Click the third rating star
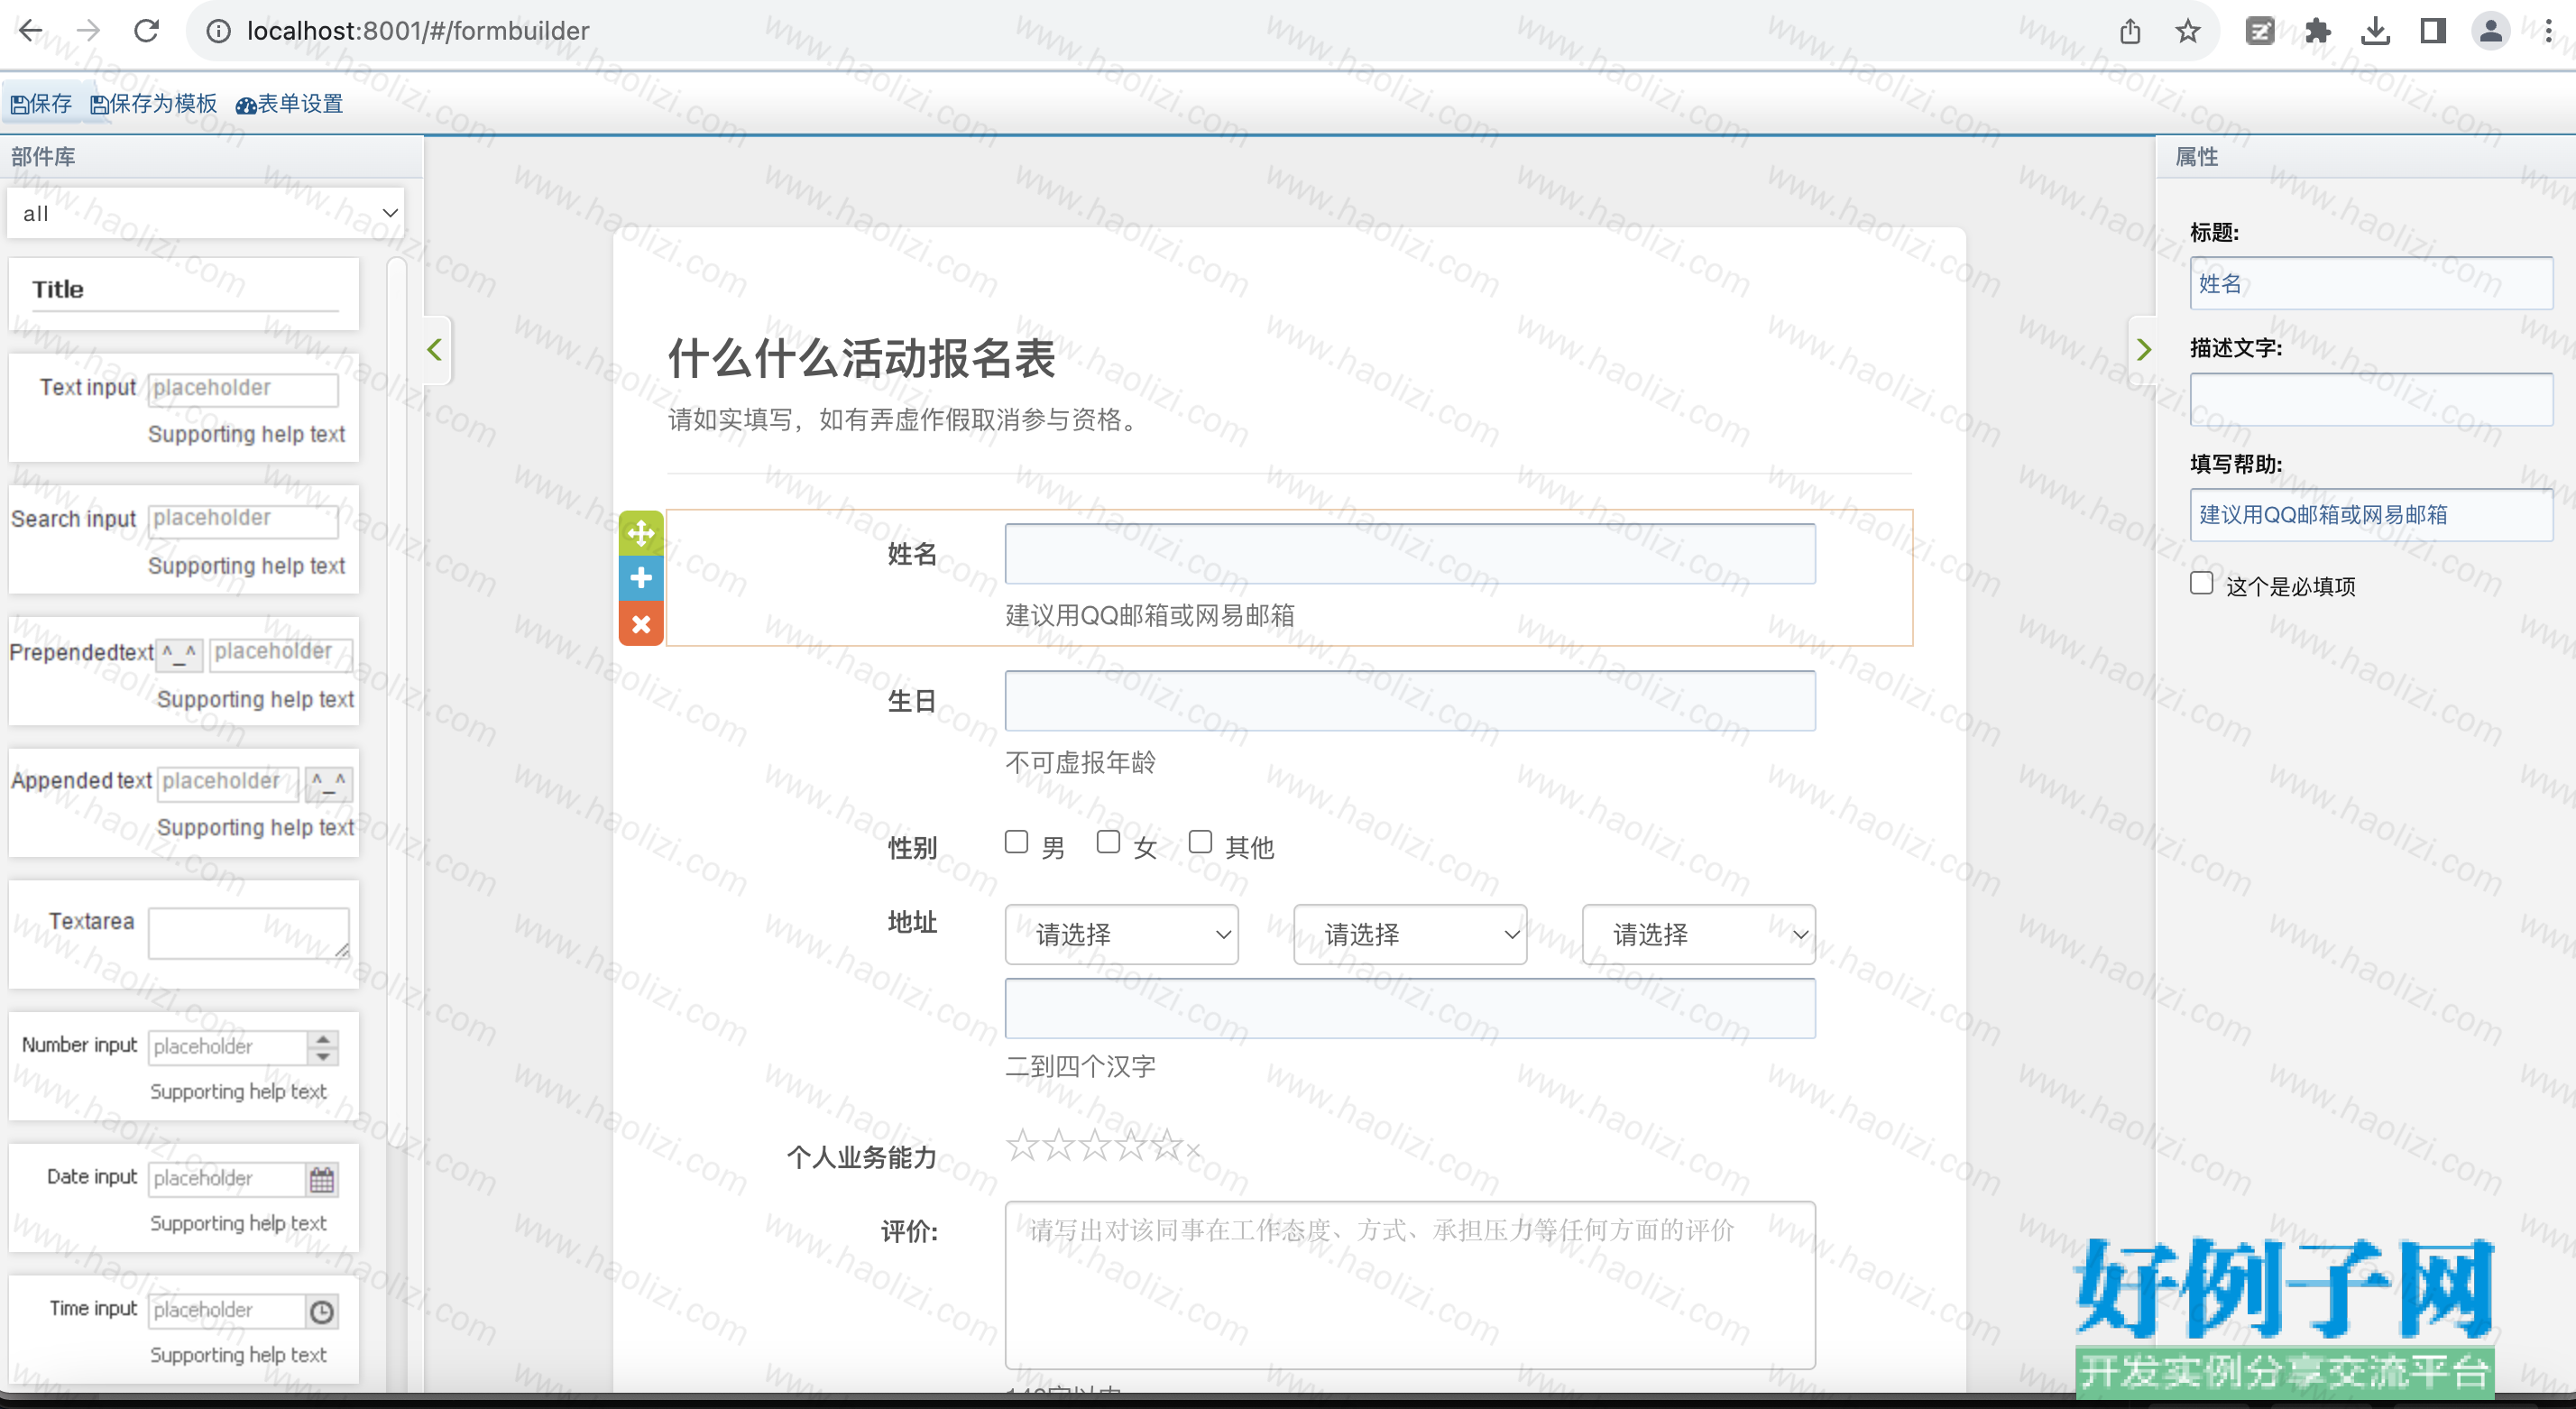2576x1409 pixels. [x=1095, y=1145]
